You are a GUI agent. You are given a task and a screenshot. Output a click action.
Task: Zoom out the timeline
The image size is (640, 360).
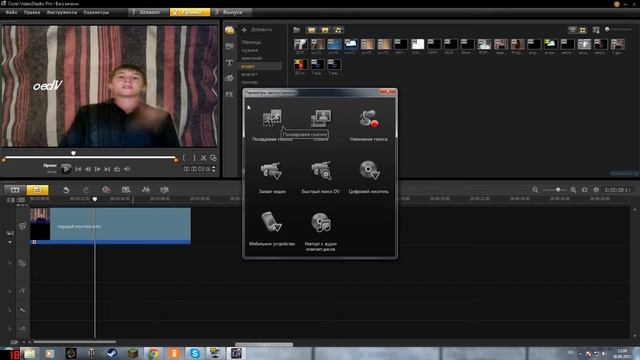click(535, 190)
